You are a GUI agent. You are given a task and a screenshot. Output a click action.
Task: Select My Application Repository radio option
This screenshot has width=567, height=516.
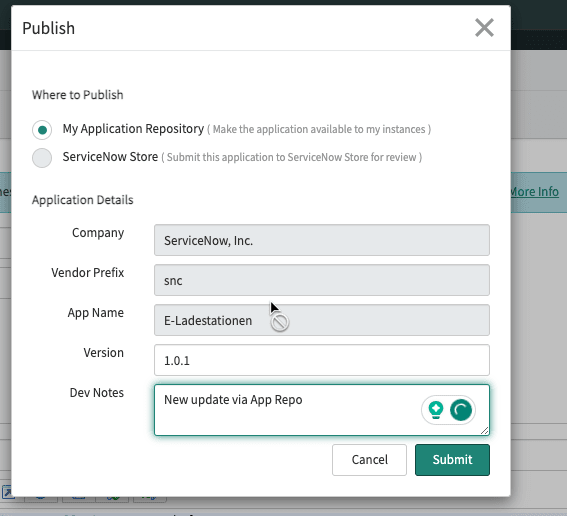(42, 130)
